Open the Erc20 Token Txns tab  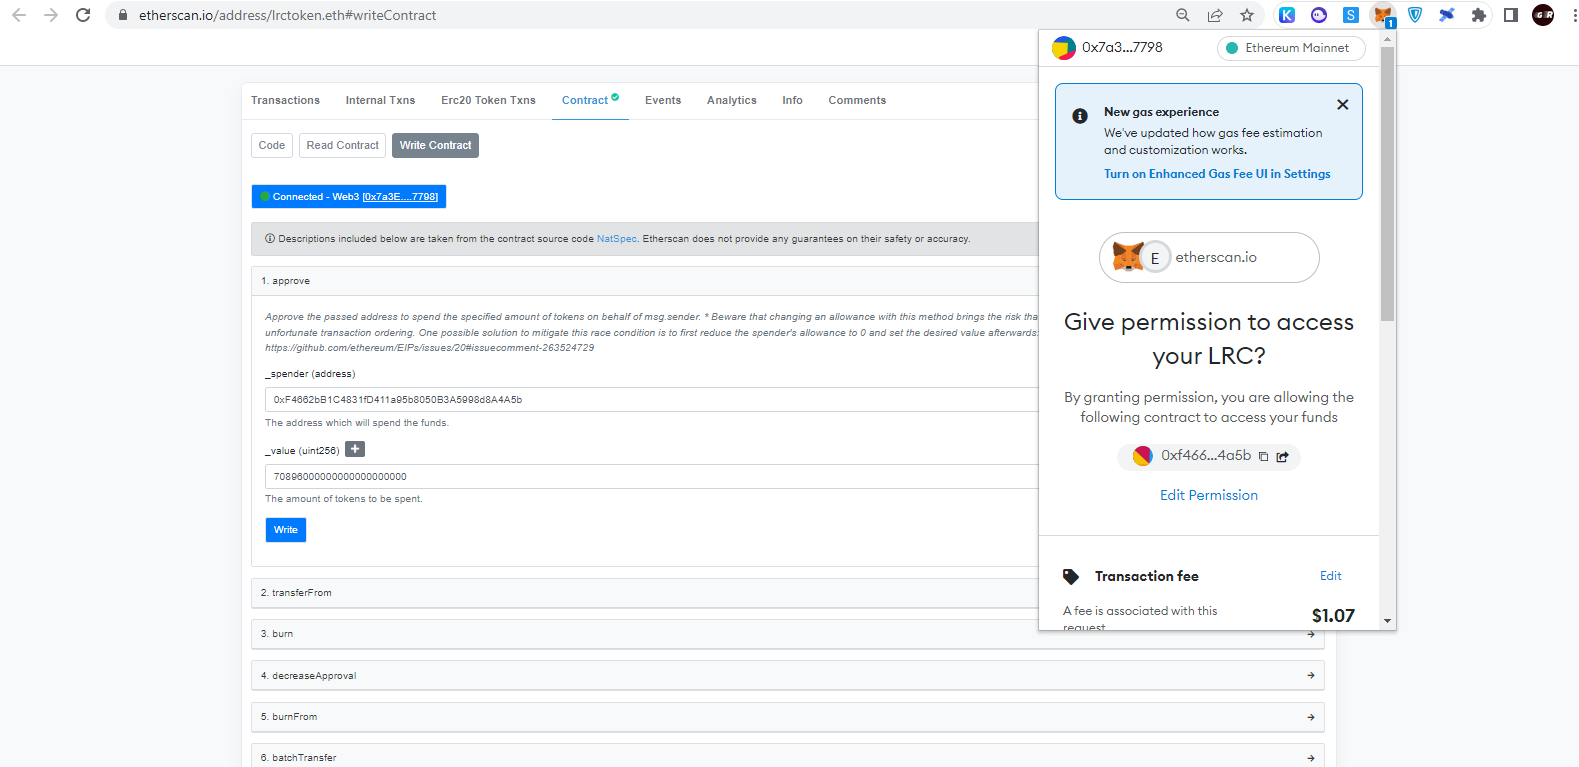pos(488,100)
